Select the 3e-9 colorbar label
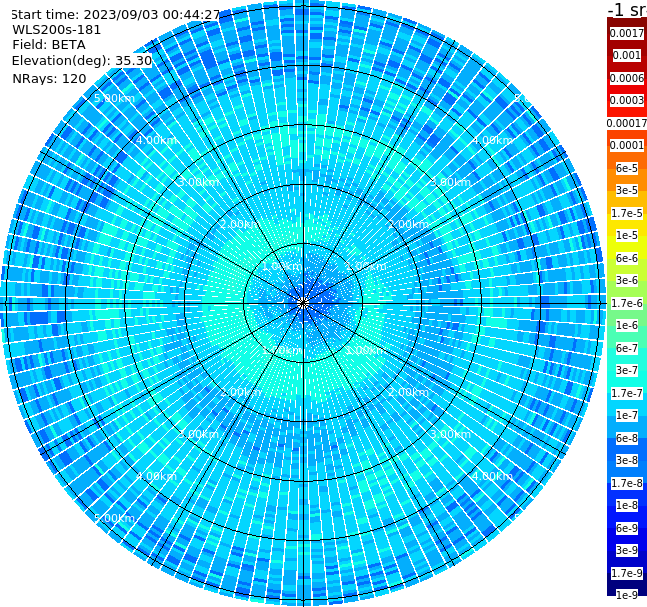 coord(627,550)
